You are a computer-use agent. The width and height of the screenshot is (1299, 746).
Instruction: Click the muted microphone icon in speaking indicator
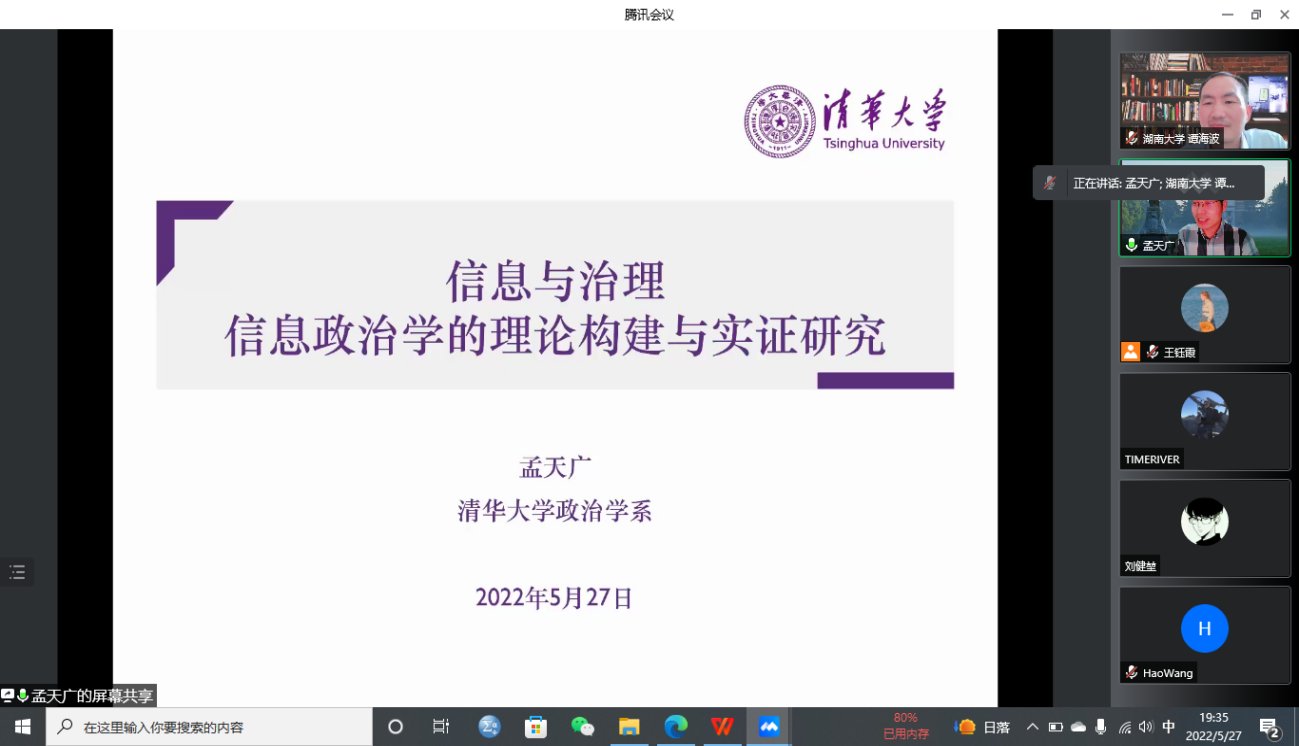[x=1050, y=183]
